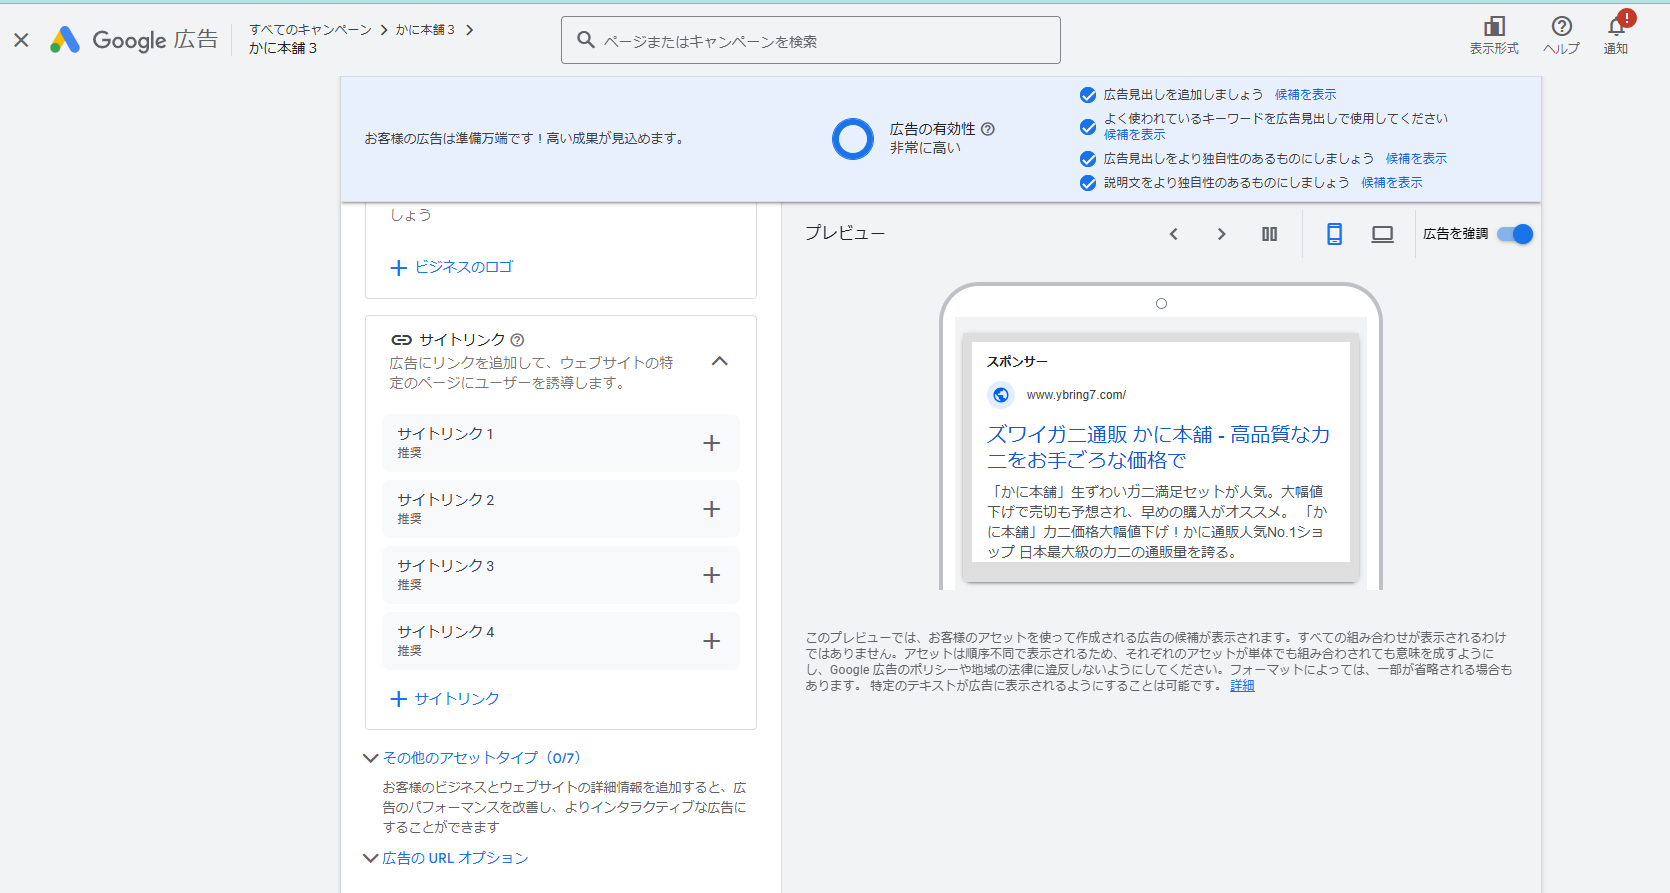
Task: Select the mobile preview icon
Action: [1334, 234]
